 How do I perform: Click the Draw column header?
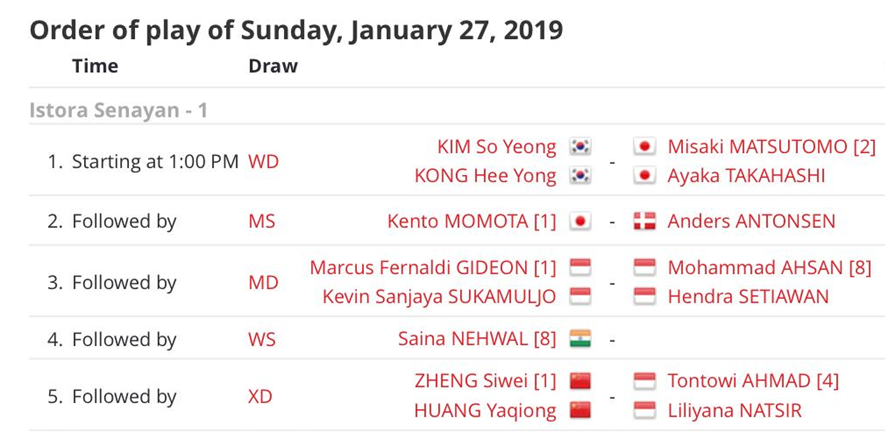pos(273,66)
